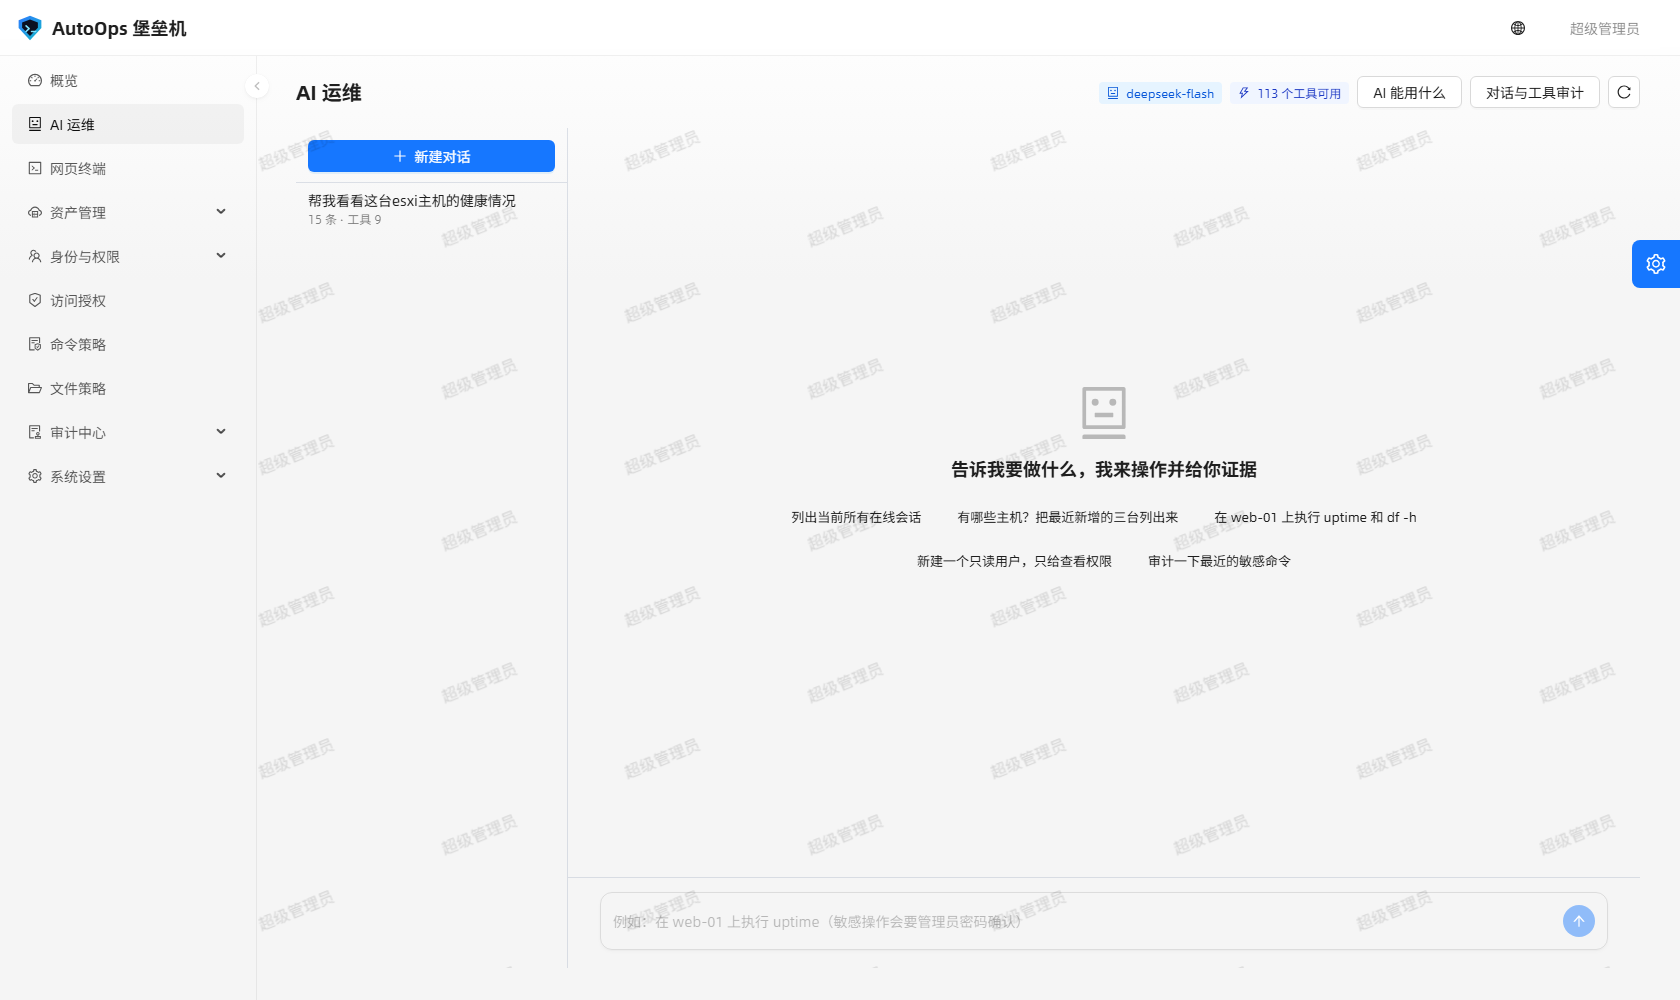The height and width of the screenshot is (1000, 1680).
Task: Click the refresh icon button
Action: [1624, 92]
